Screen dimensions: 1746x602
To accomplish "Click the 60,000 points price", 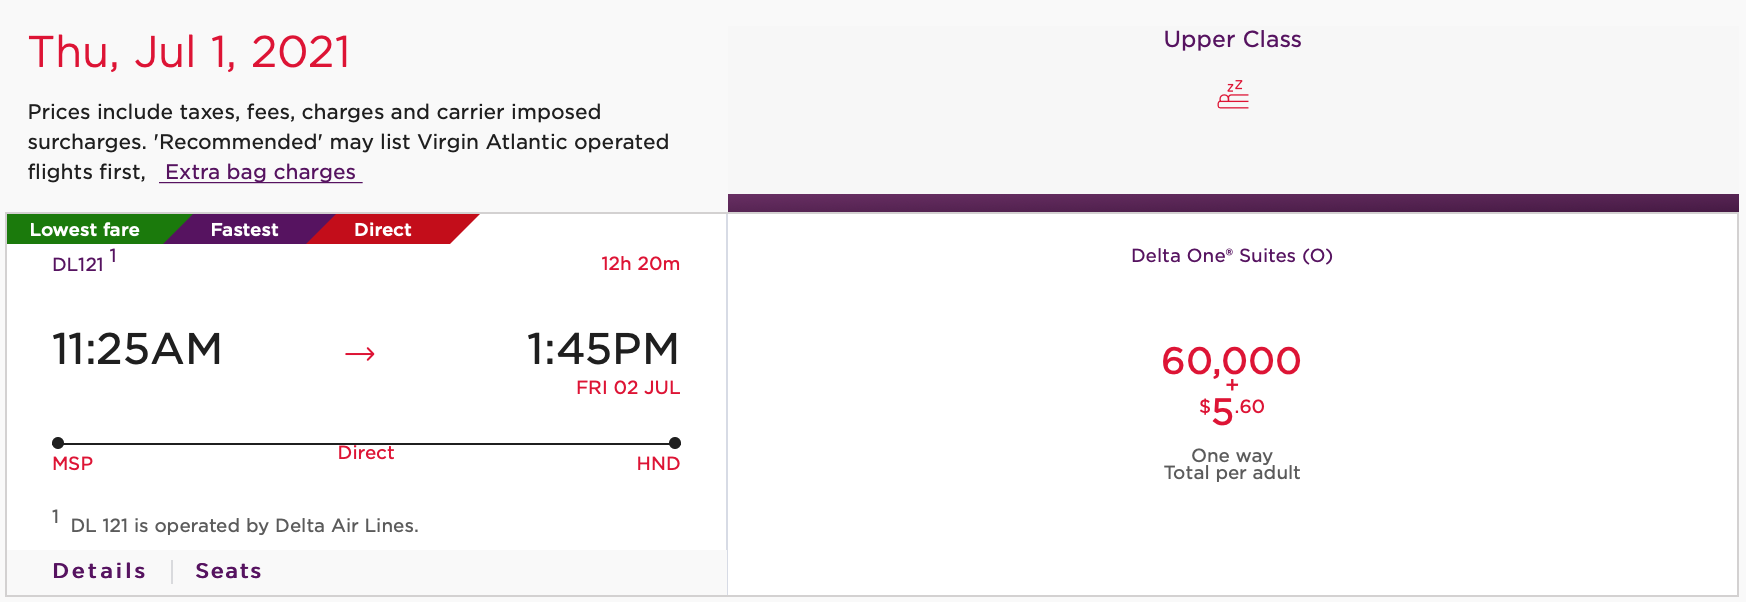I will [1230, 362].
